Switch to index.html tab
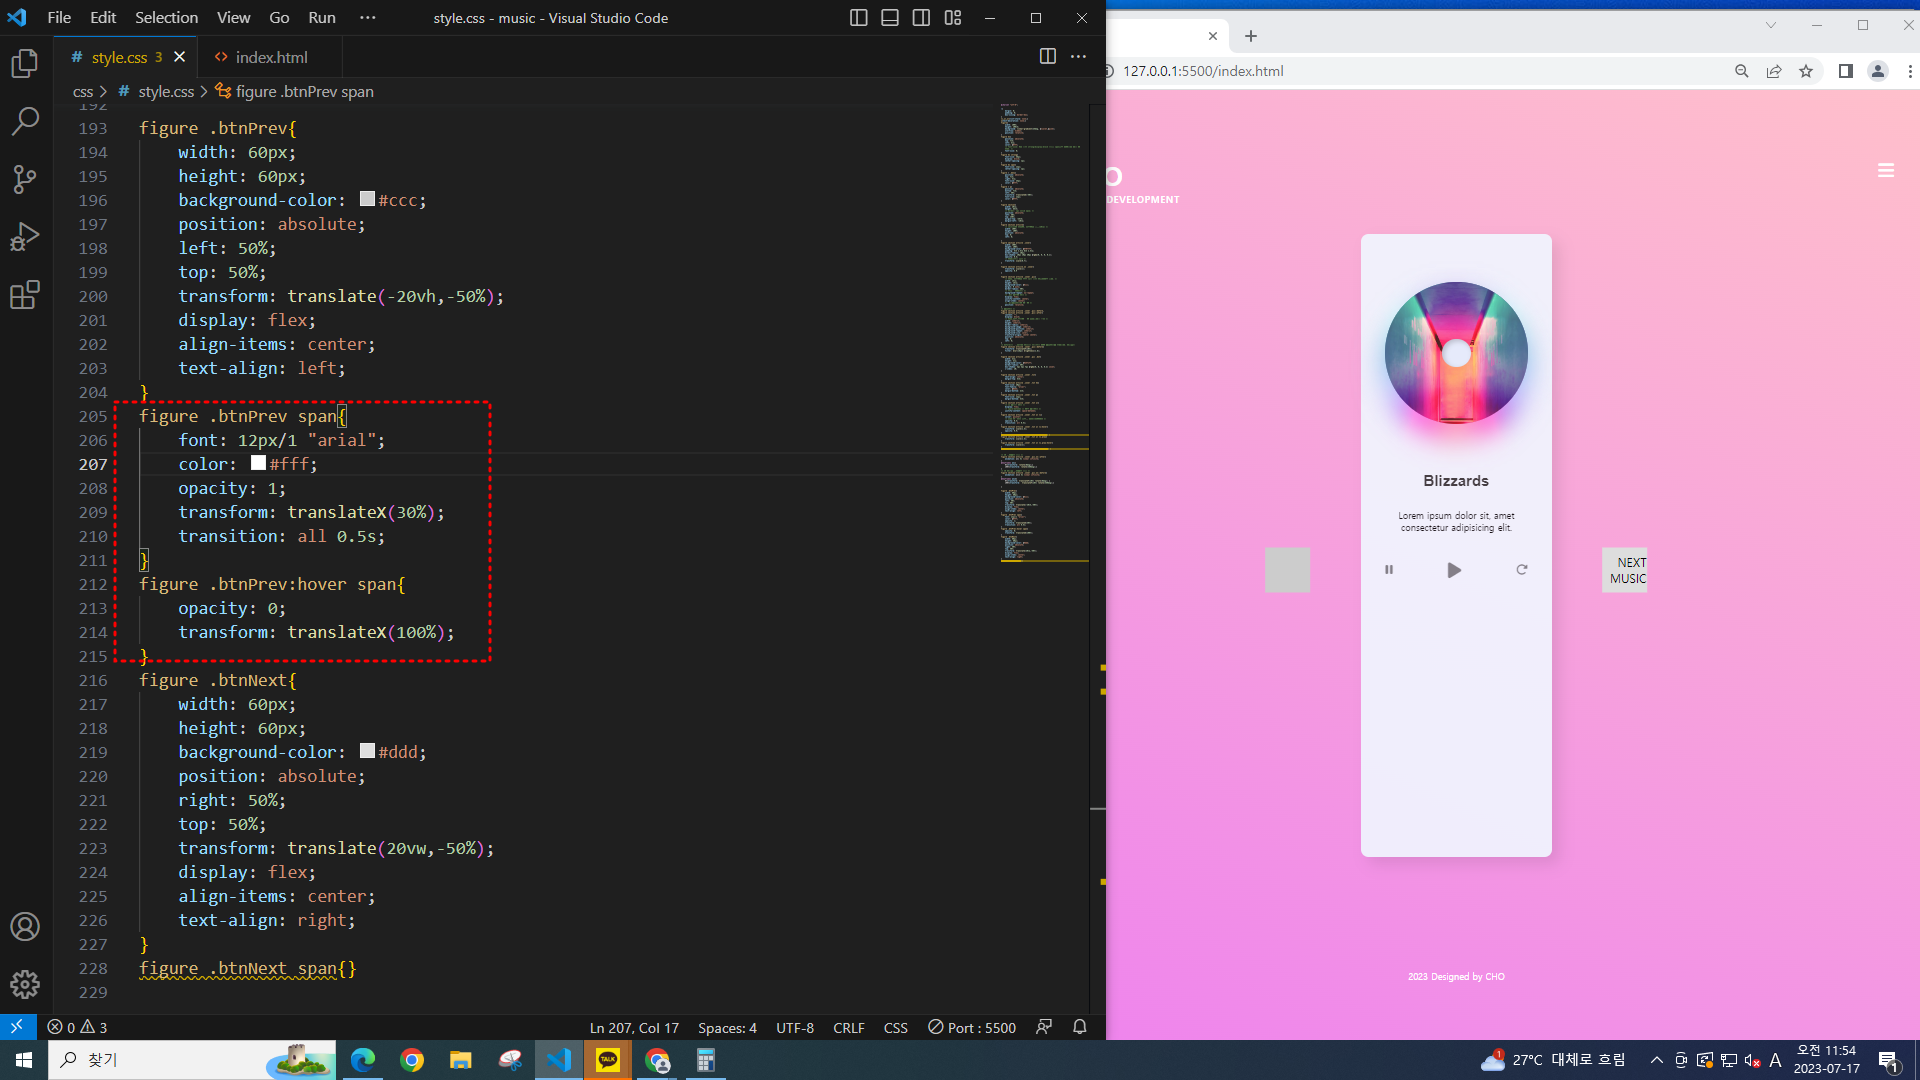 pyautogui.click(x=271, y=58)
